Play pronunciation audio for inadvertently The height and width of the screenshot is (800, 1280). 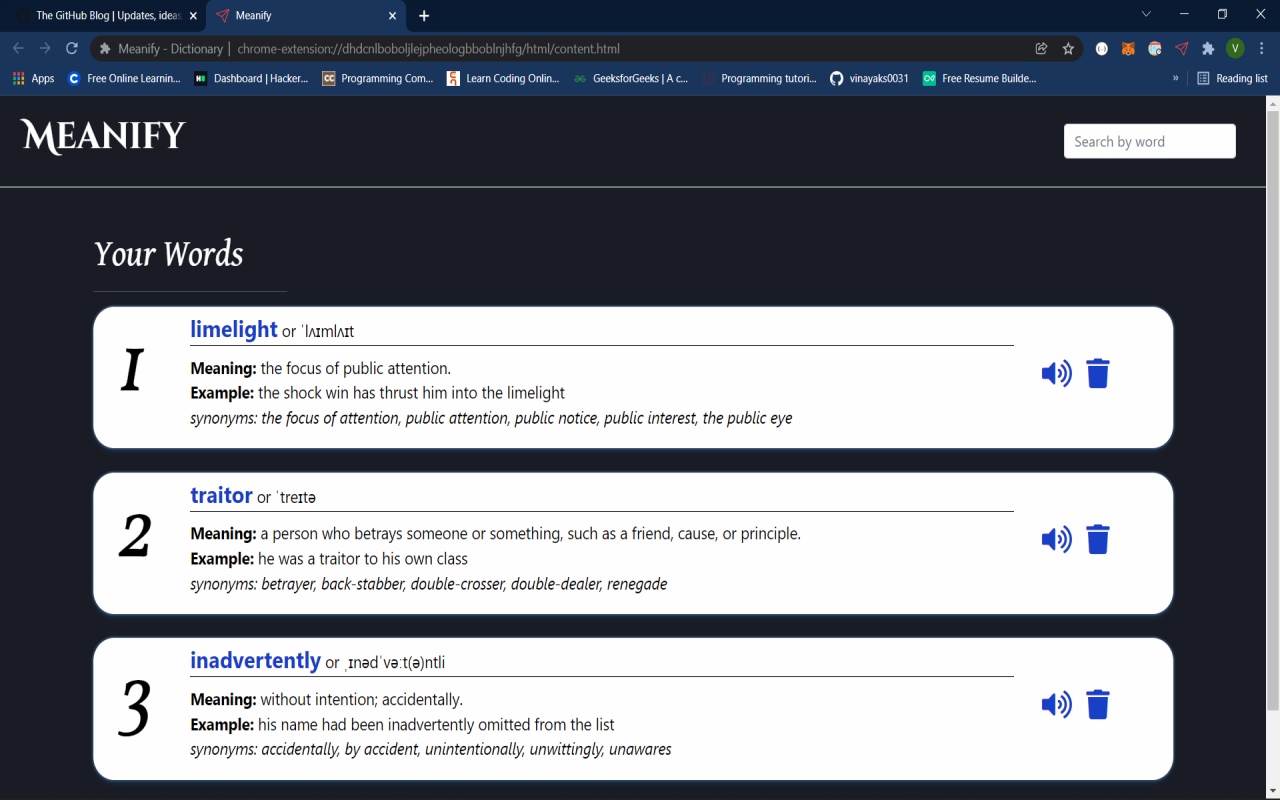(1056, 705)
